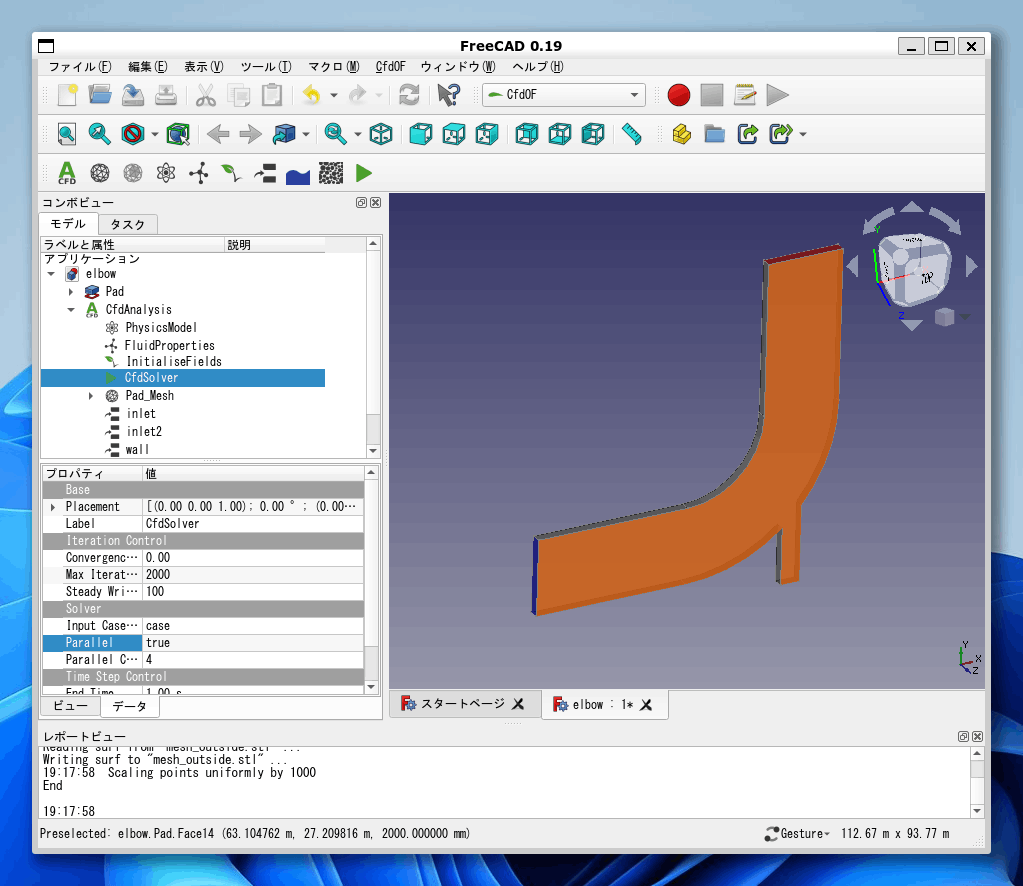The image size is (1023, 886).
Task: Close the elbow : 1* tab
Action: tap(646, 705)
